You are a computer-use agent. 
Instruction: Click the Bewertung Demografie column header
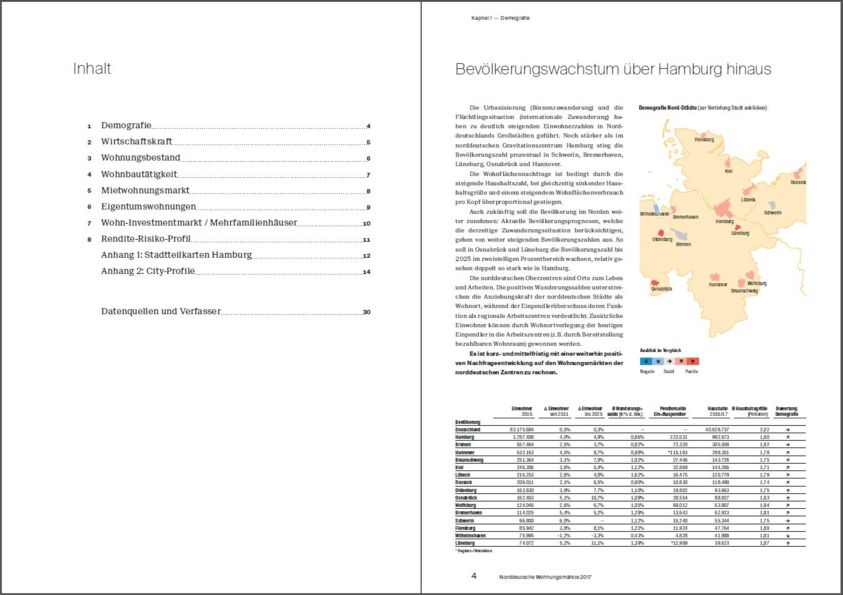click(x=787, y=411)
